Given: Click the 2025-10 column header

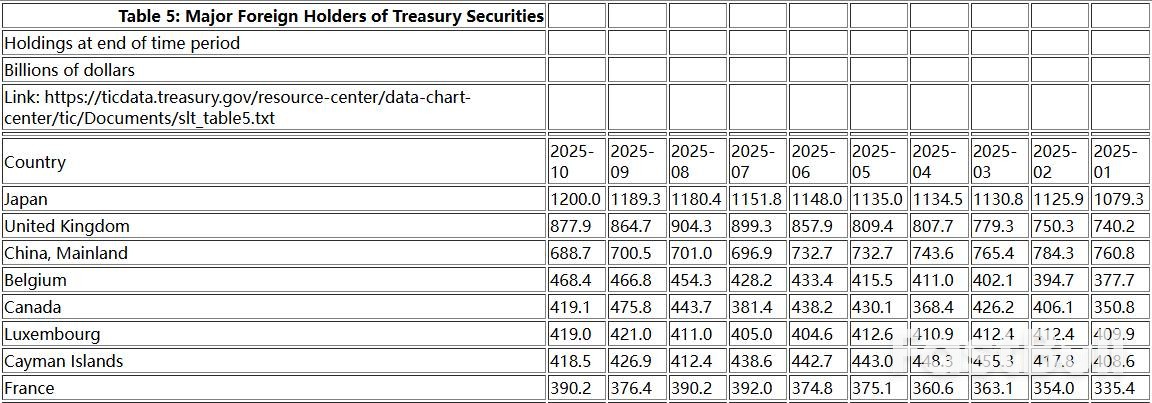Looking at the screenshot, I should (x=575, y=162).
